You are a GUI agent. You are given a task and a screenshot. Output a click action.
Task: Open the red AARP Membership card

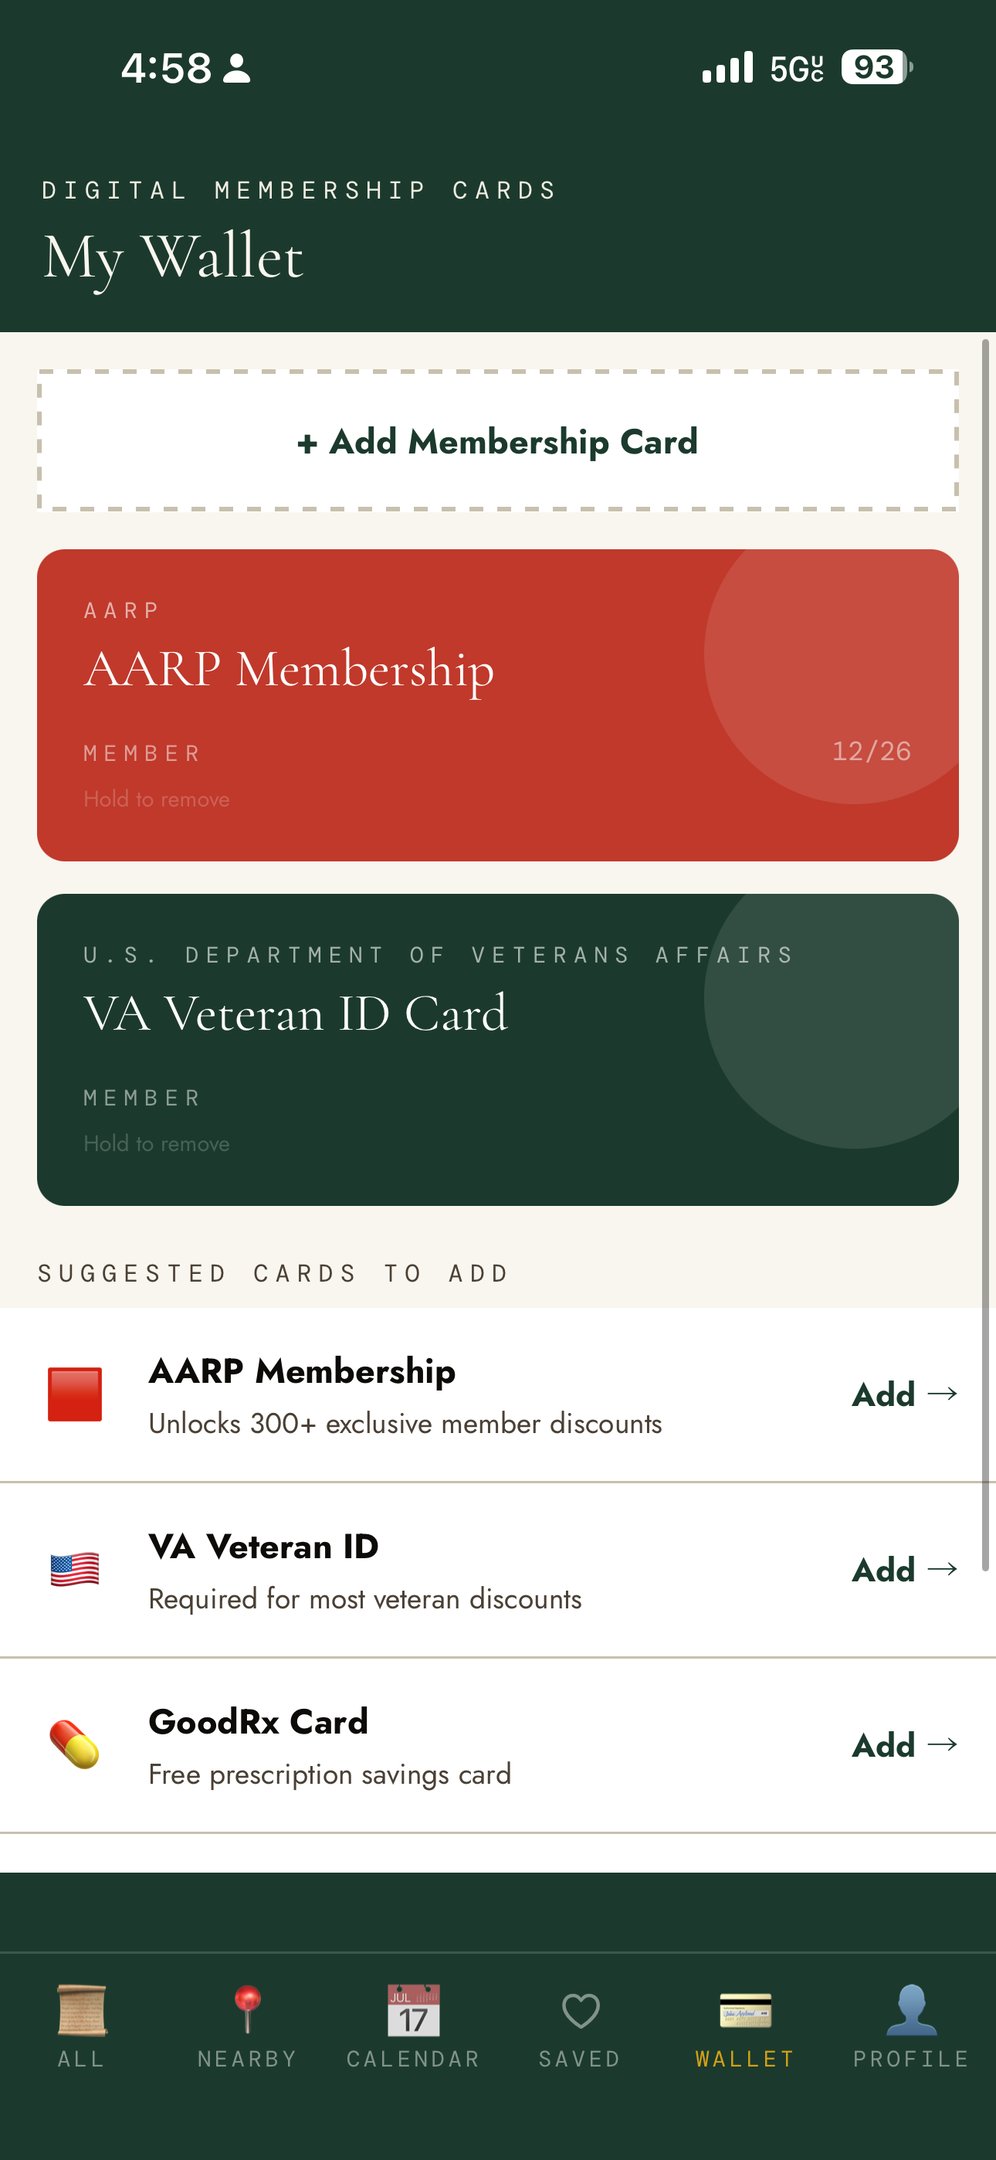pyautogui.click(x=400, y=705)
